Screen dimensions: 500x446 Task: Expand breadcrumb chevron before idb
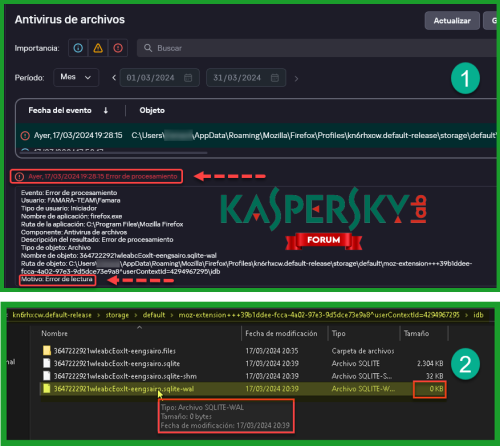pyautogui.click(x=466, y=315)
